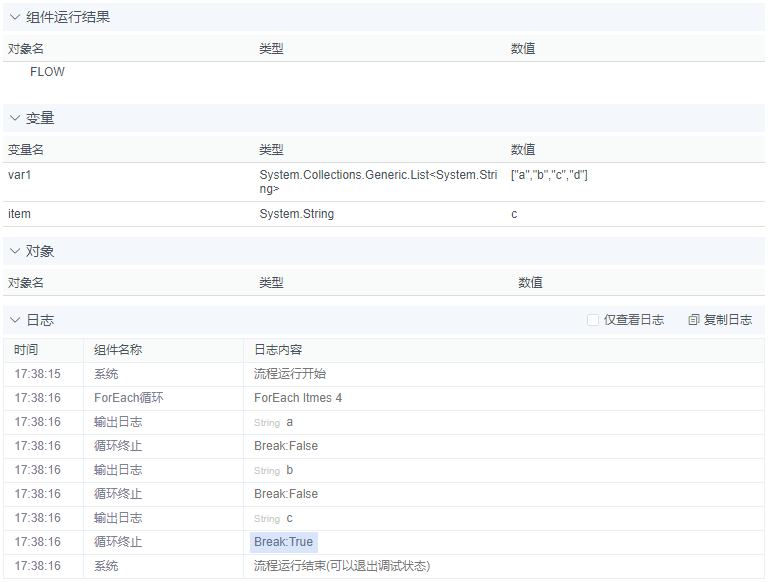The image size is (769, 583).
Task: Enable the 仅查看日志 checkbox
Action: [x=593, y=320]
